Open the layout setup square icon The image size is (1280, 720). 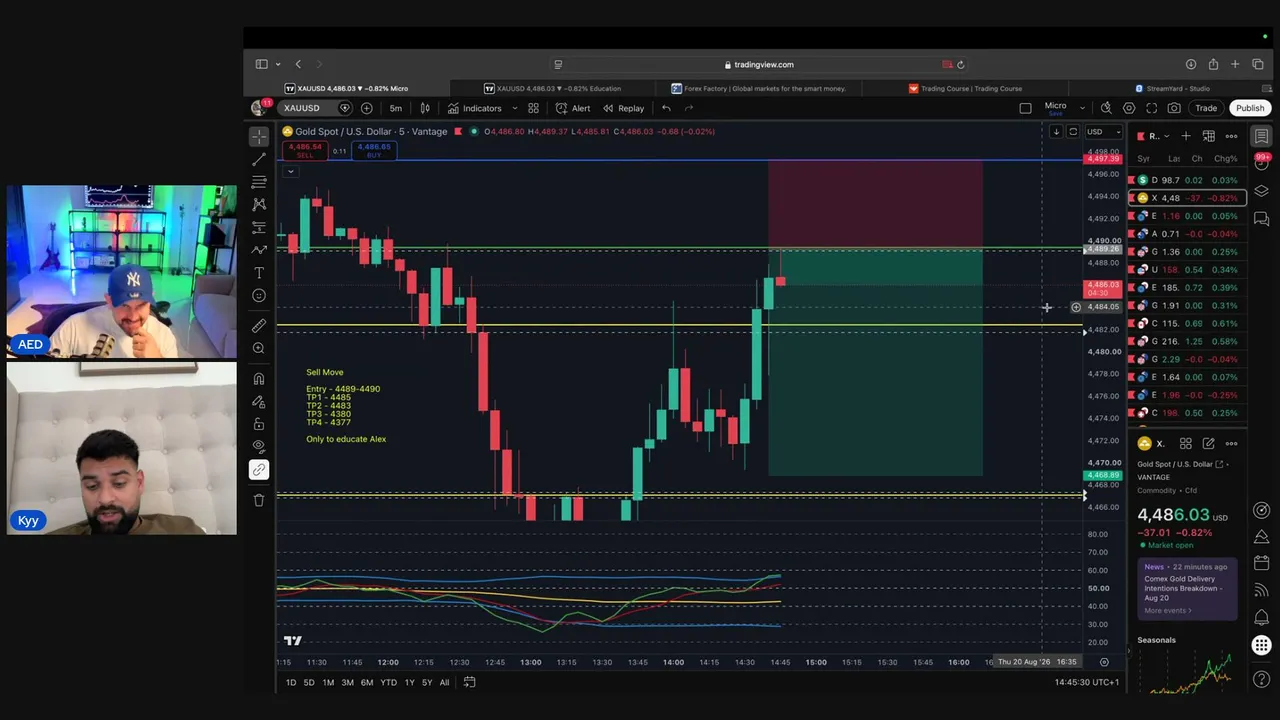(1025, 108)
